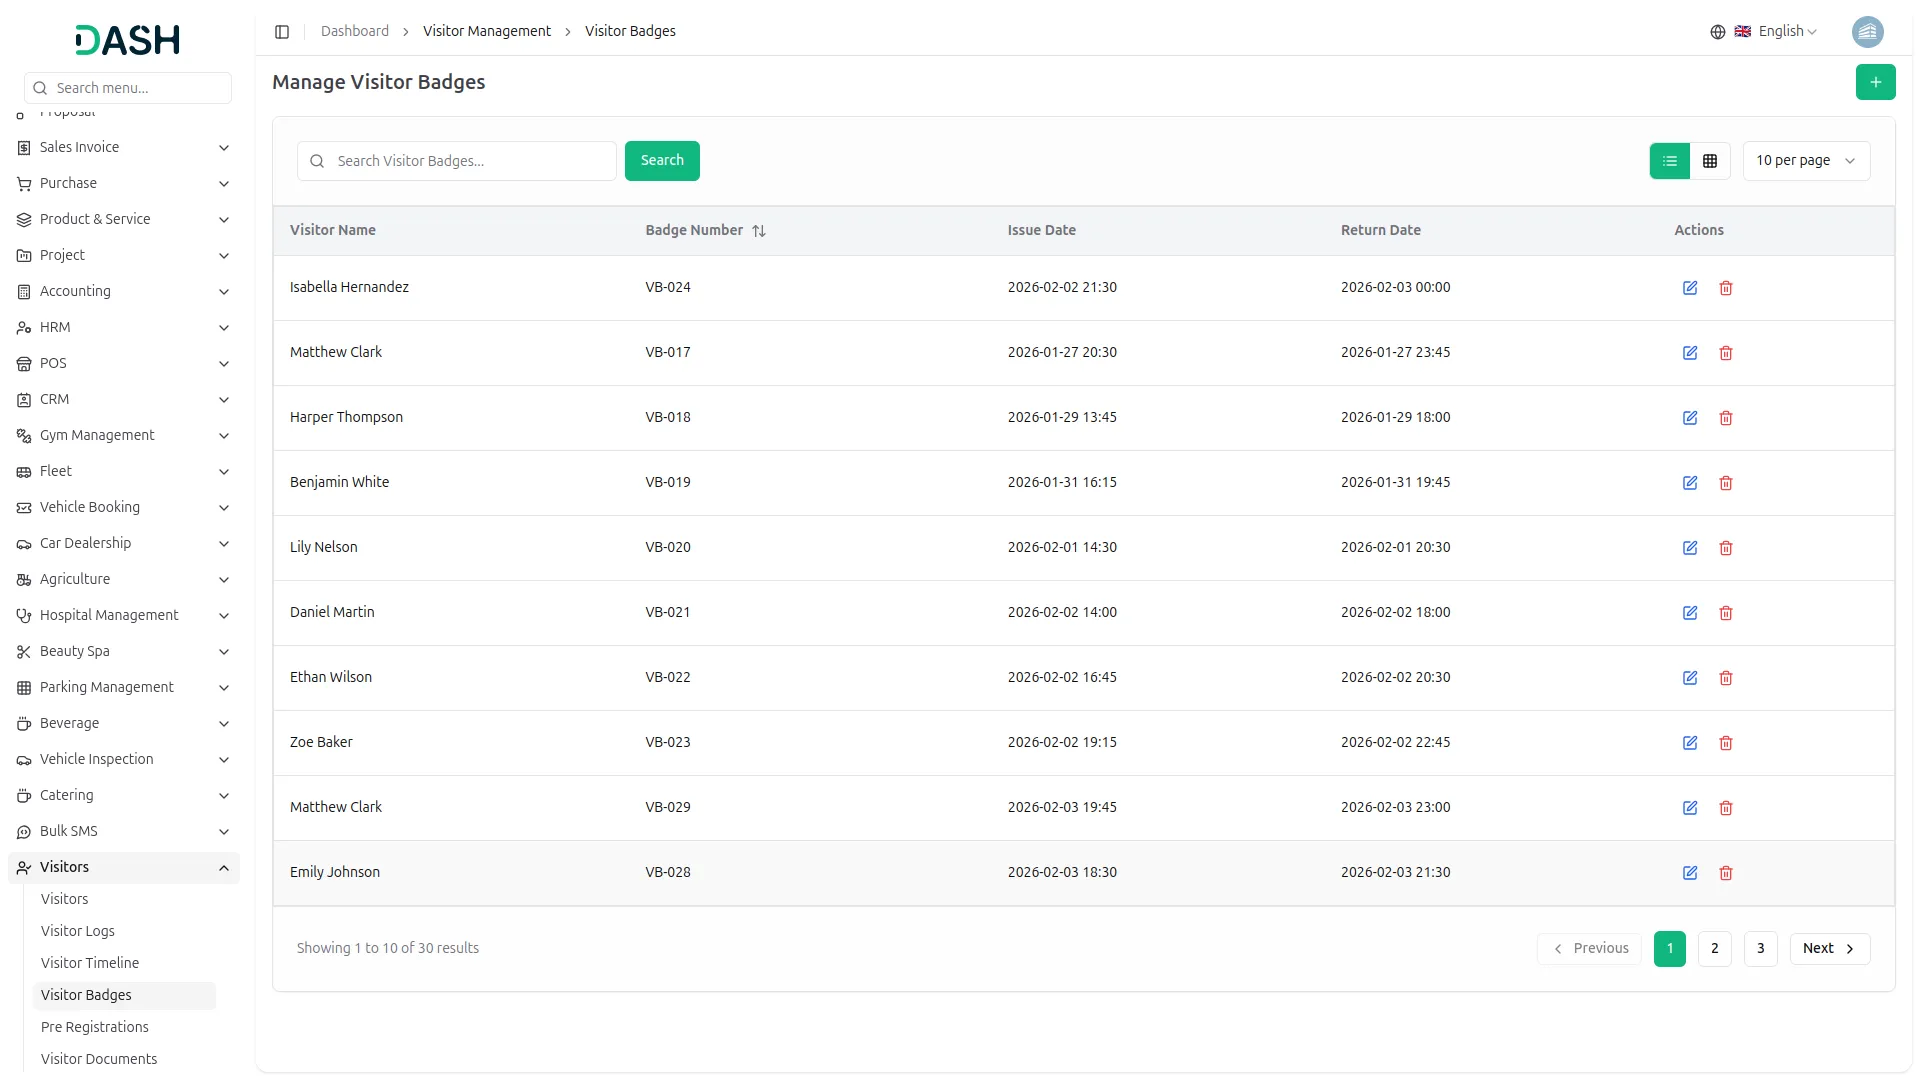Open Pre Registrations submenu item
This screenshot has height=1080, width=1920.
(95, 1027)
